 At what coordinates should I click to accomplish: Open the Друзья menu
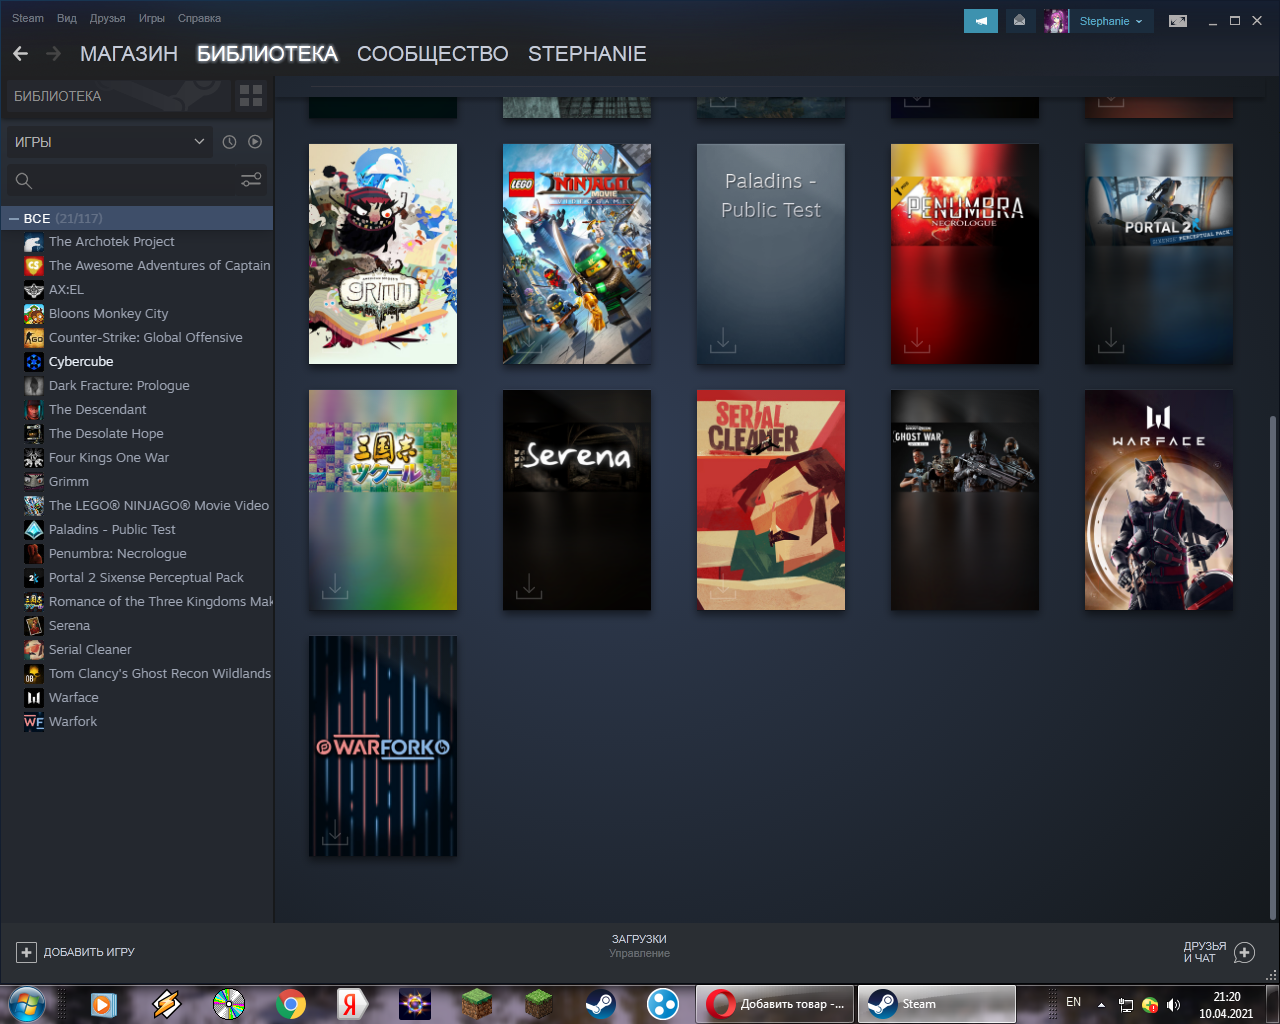(107, 18)
